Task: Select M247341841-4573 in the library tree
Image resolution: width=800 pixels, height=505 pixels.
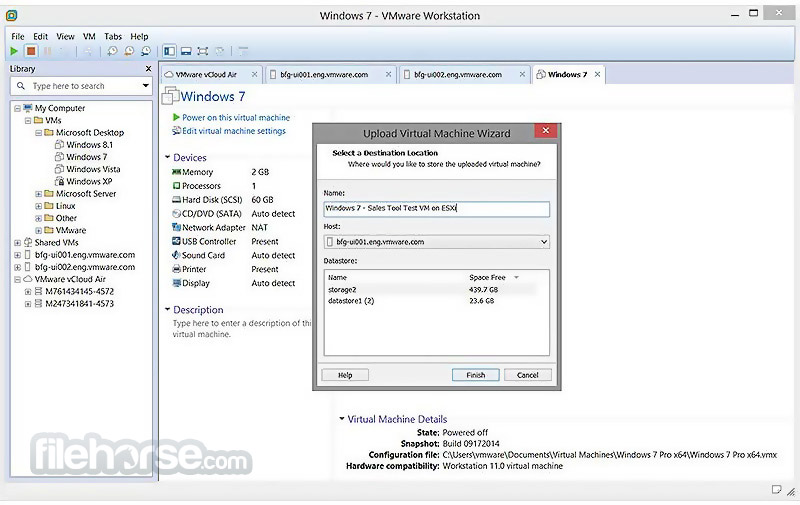Action: 79,304
